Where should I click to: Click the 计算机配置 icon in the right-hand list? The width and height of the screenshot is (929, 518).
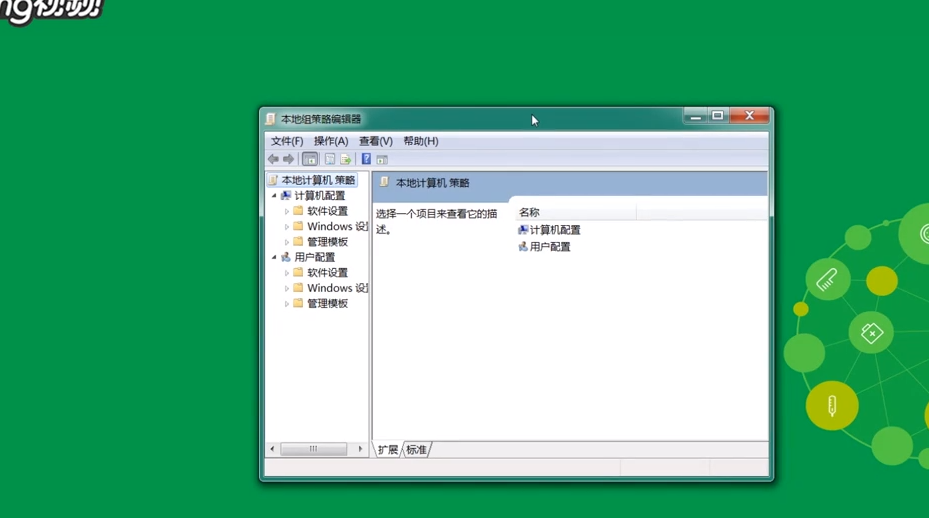523,229
